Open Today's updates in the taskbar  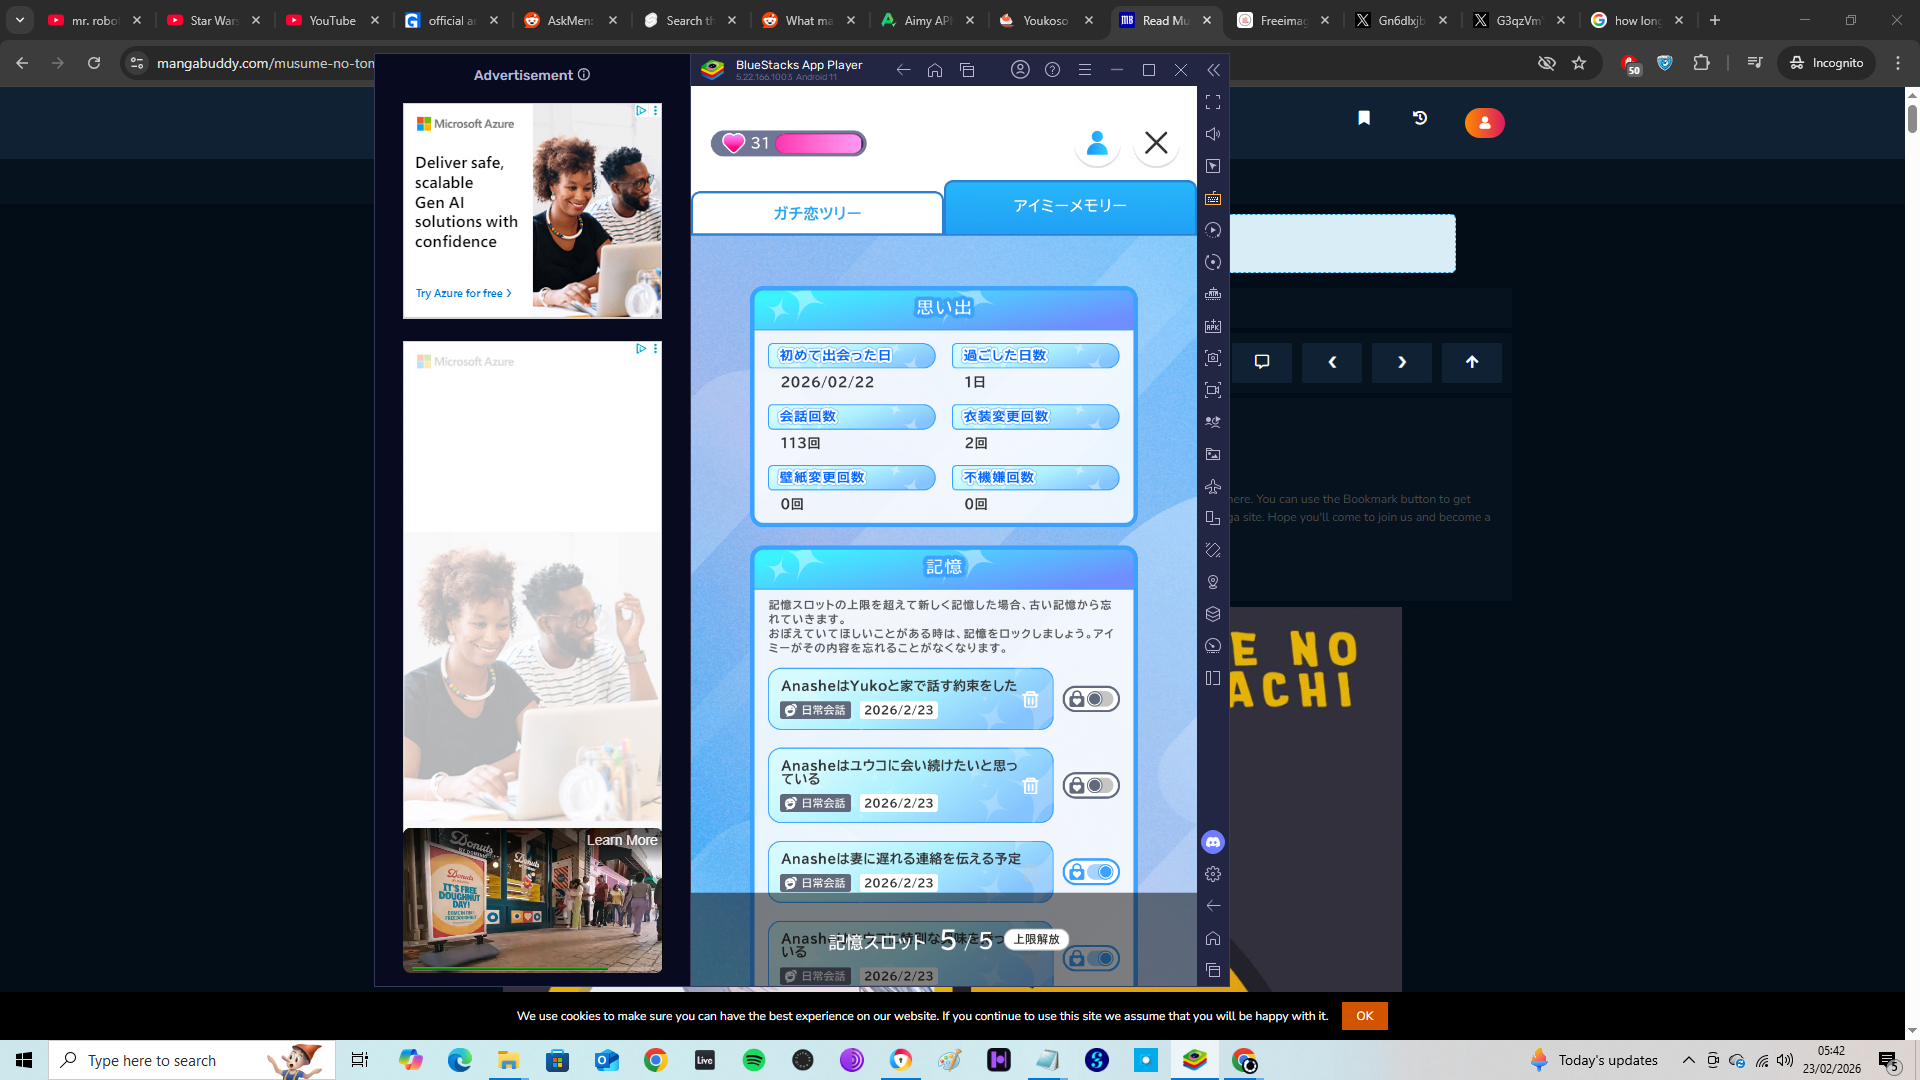pyautogui.click(x=1594, y=1060)
